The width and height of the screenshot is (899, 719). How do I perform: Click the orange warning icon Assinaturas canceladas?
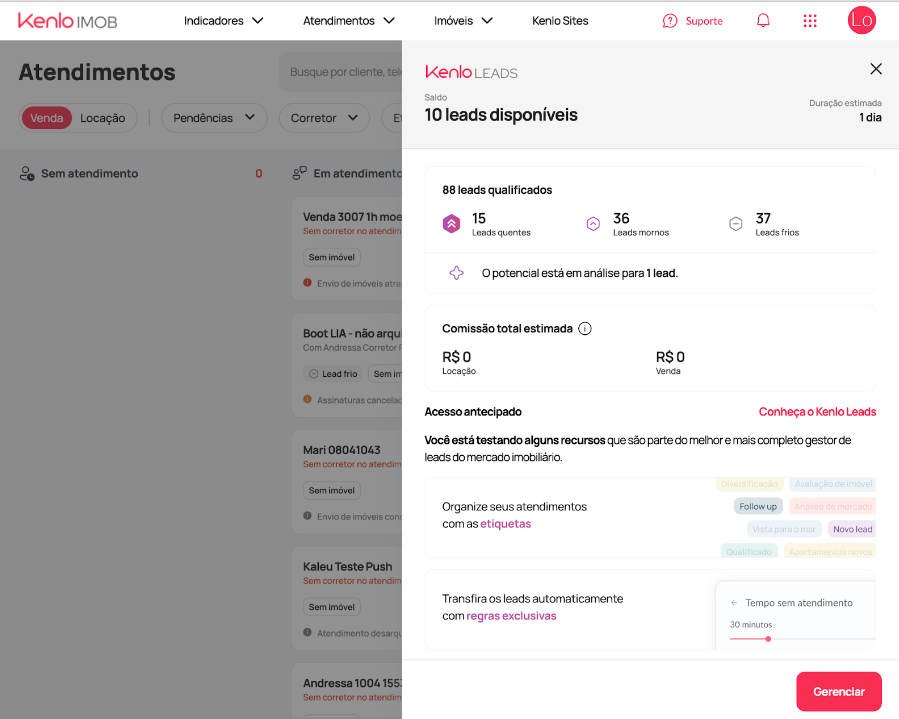(307, 399)
